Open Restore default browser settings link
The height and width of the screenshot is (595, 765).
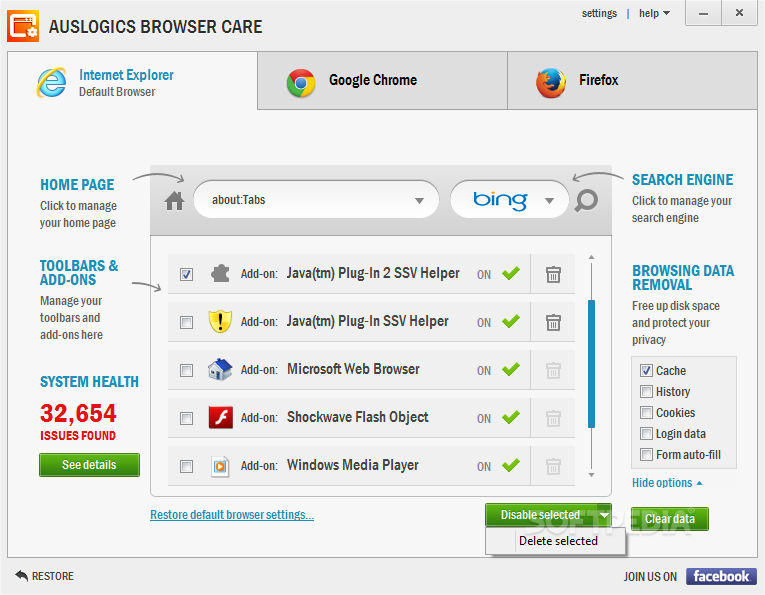pyautogui.click(x=232, y=515)
